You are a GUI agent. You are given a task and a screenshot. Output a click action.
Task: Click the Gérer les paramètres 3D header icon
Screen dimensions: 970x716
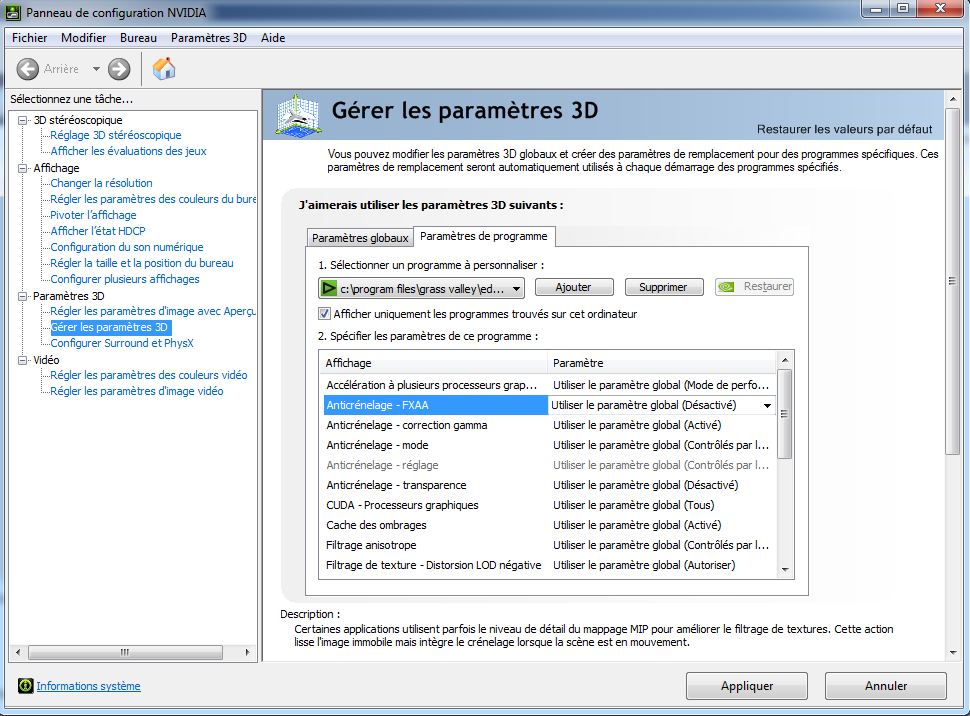point(298,115)
